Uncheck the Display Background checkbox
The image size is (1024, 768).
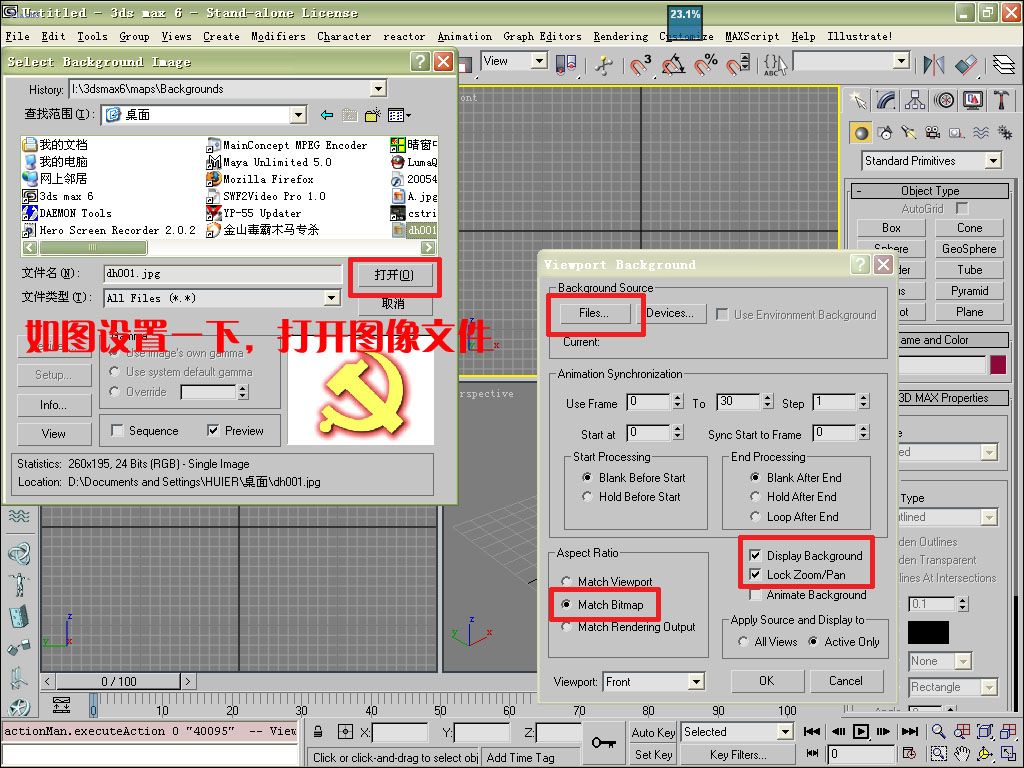(755, 556)
